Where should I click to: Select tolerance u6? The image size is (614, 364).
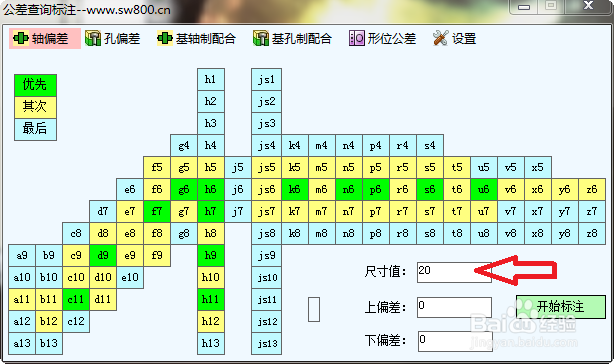[x=484, y=189]
